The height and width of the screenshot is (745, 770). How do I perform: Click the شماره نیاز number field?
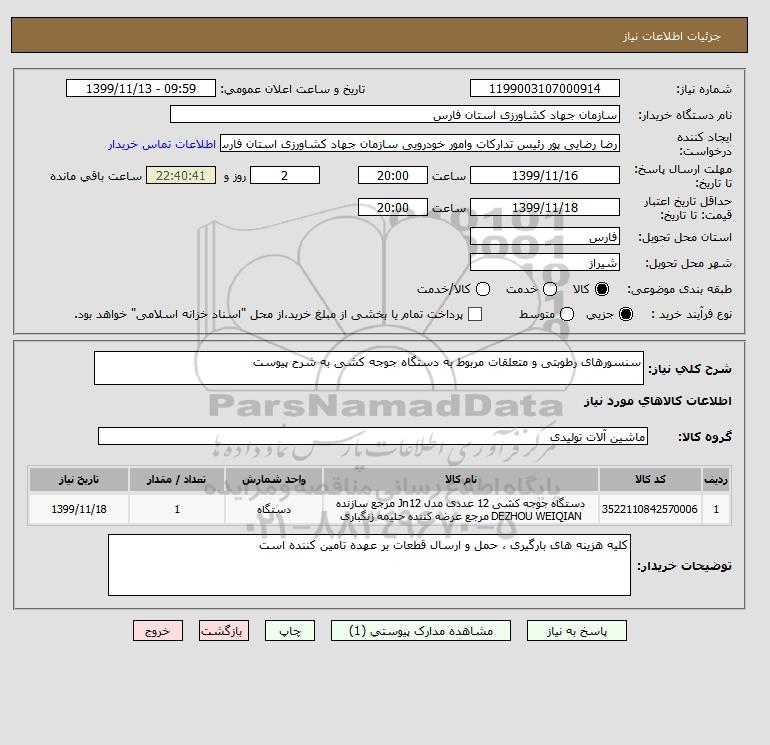545,88
